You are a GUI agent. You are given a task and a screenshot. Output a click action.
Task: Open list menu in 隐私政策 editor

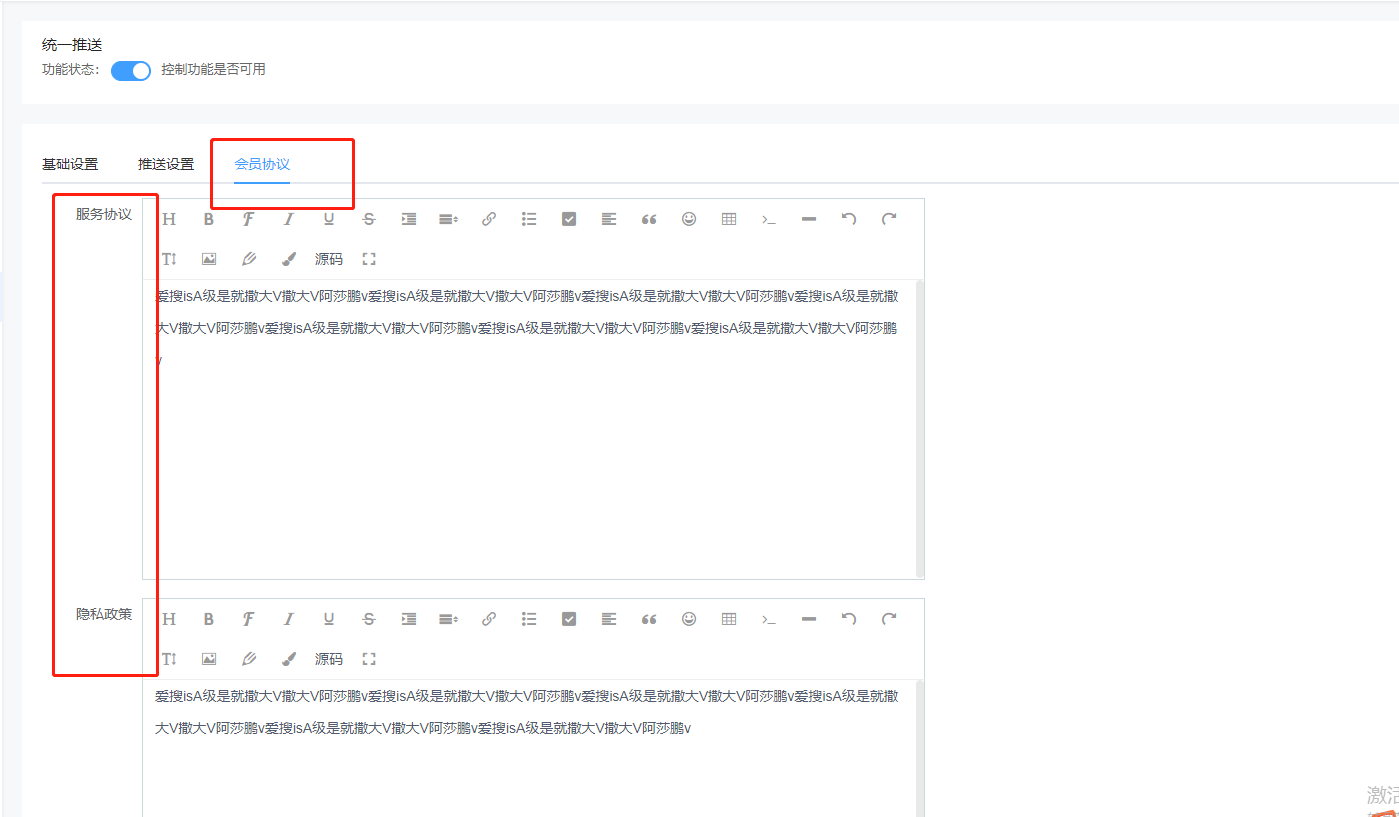click(x=529, y=619)
